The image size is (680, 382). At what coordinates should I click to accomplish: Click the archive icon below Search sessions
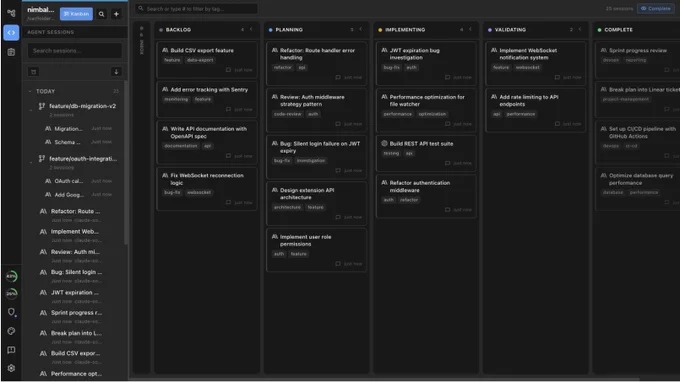coord(33,72)
